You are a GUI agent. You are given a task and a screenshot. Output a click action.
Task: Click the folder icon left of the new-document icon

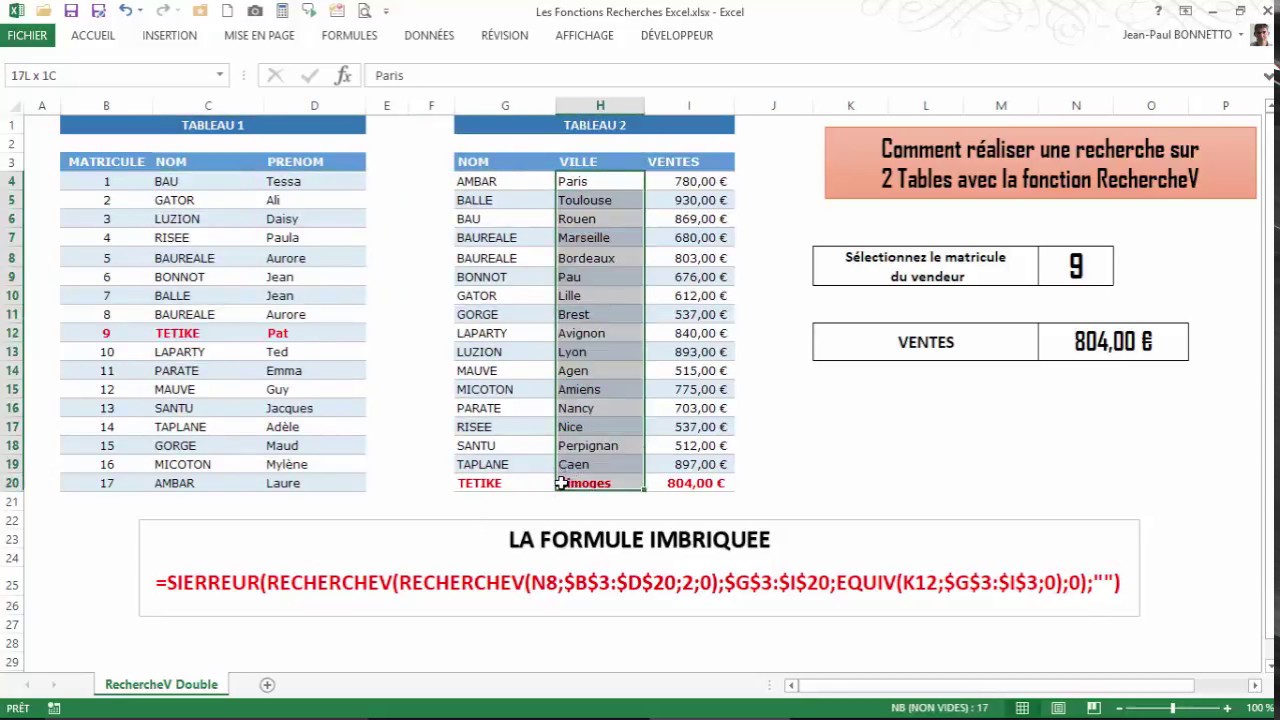(x=200, y=11)
